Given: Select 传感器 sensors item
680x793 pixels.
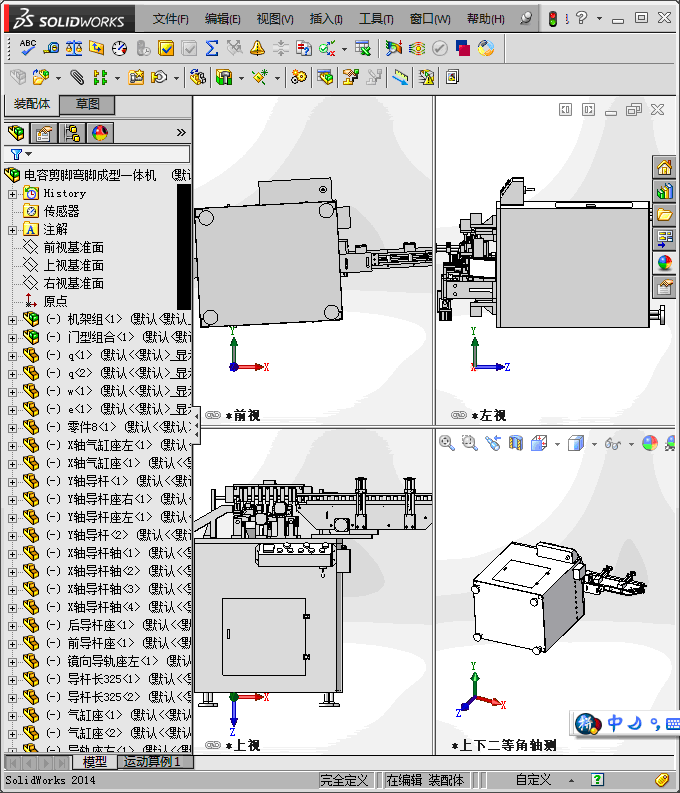Looking at the screenshot, I should [x=61, y=211].
